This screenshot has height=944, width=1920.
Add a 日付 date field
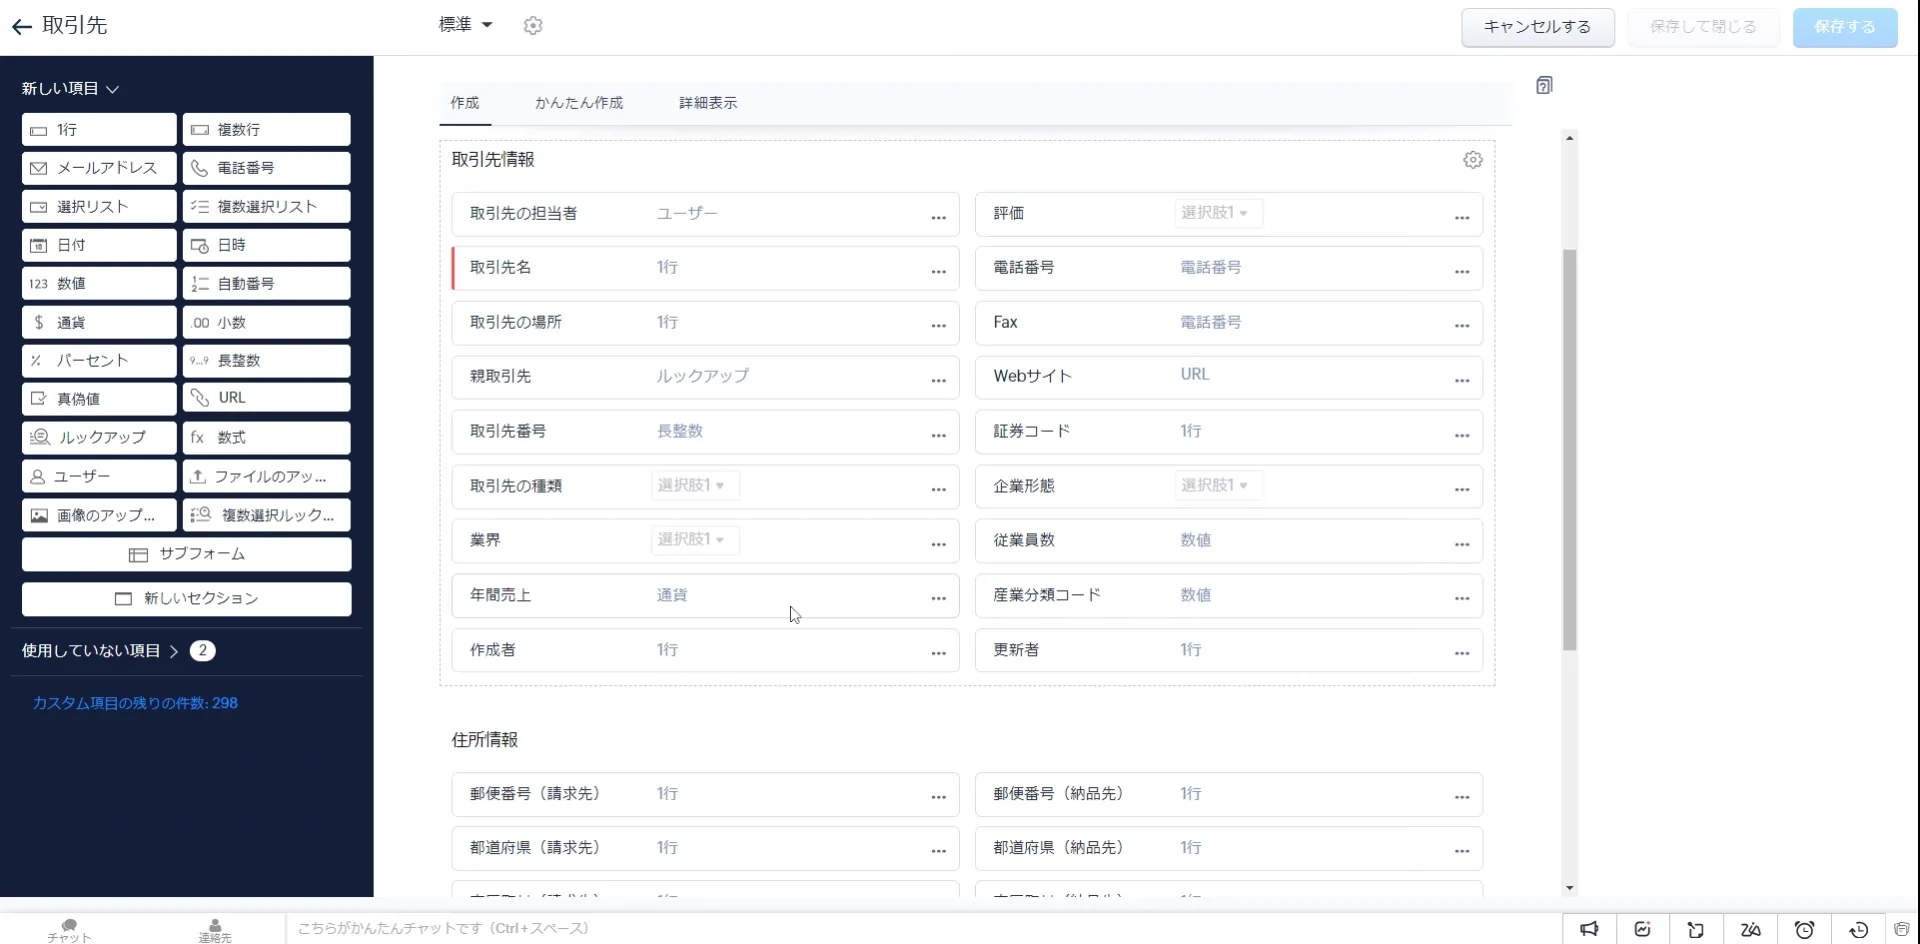coord(99,245)
